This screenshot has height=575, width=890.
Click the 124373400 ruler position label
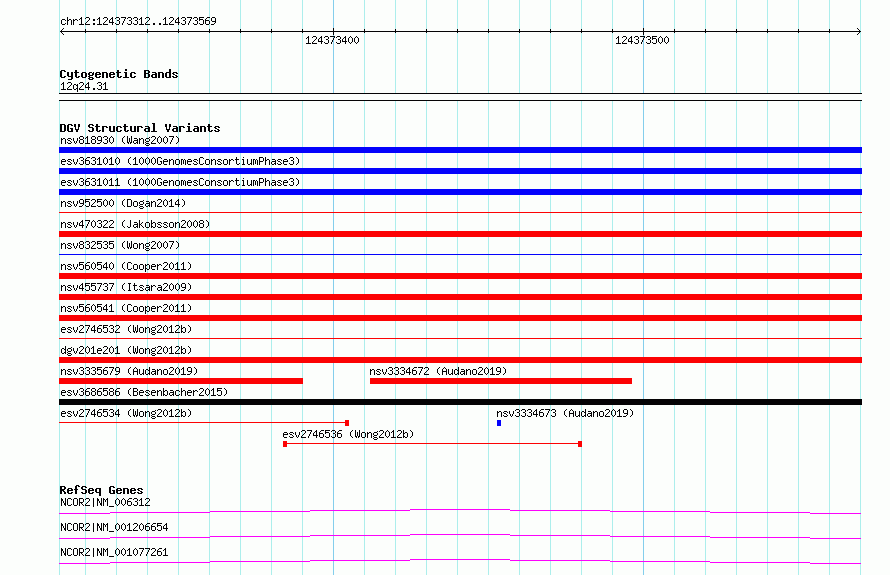coord(332,40)
